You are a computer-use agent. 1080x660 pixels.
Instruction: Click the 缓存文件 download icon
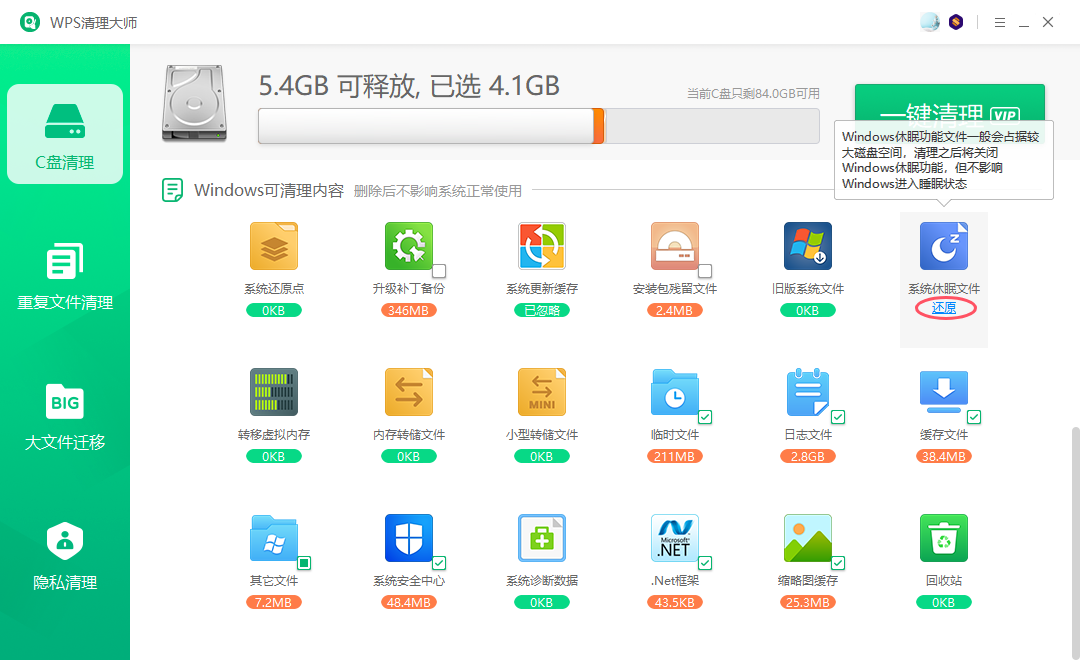(944, 392)
